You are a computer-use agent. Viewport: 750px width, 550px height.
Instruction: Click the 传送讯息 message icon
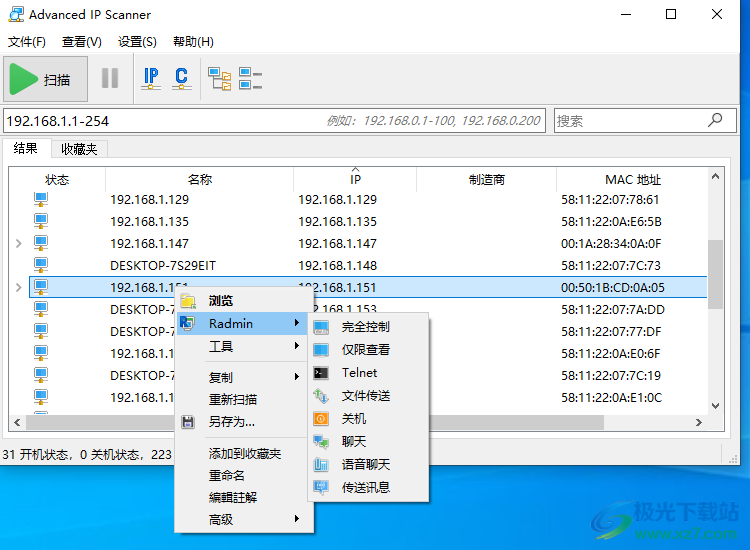point(321,487)
